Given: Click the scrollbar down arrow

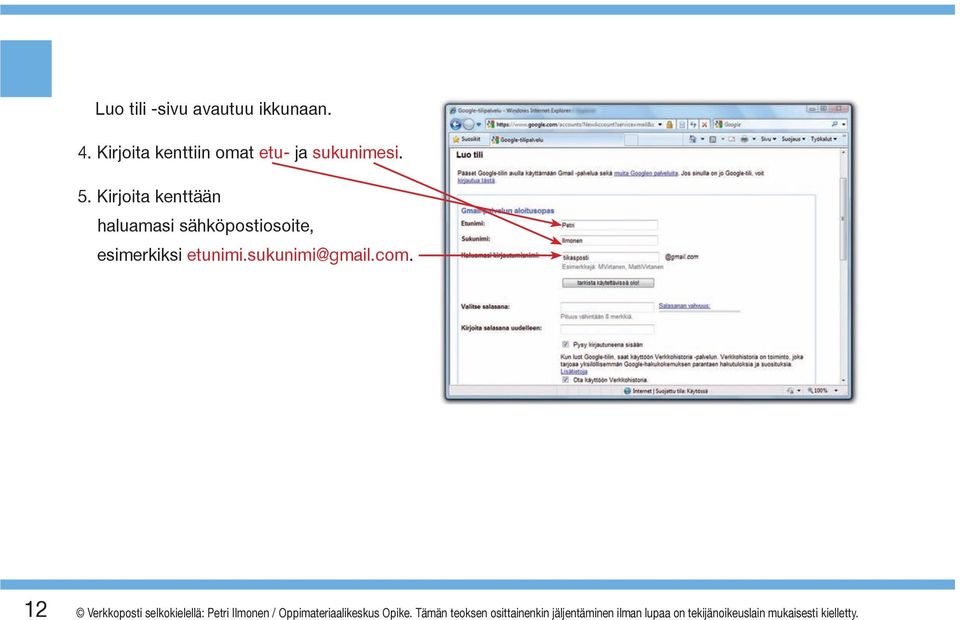Looking at the screenshot, I should (x=843, y=380).
